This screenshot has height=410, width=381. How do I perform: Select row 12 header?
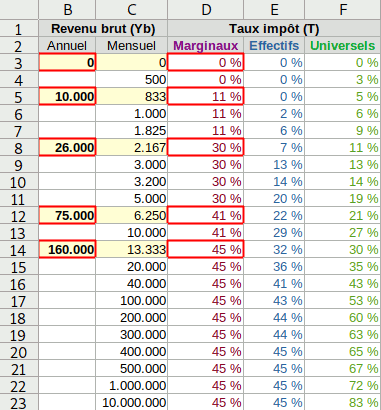(x=19, y=216)
